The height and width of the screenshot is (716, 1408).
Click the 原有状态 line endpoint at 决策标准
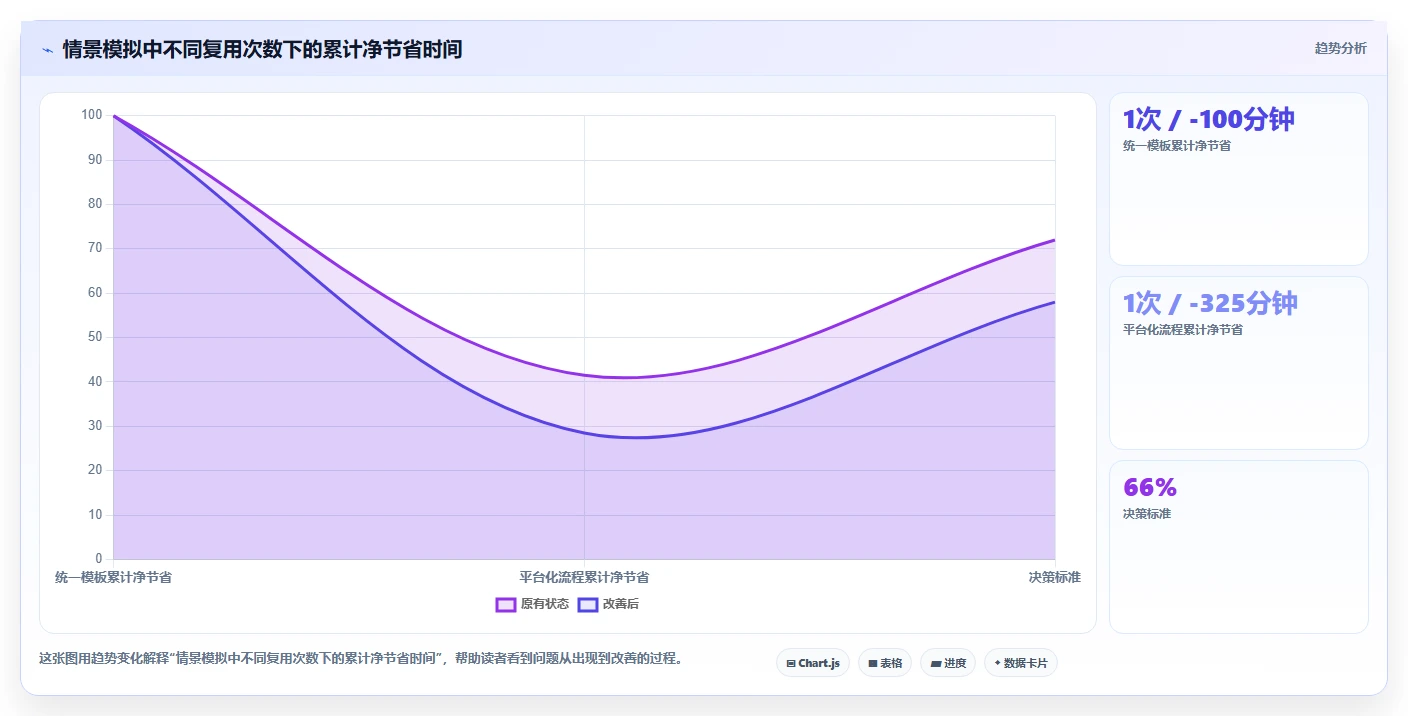point(1055,240)
